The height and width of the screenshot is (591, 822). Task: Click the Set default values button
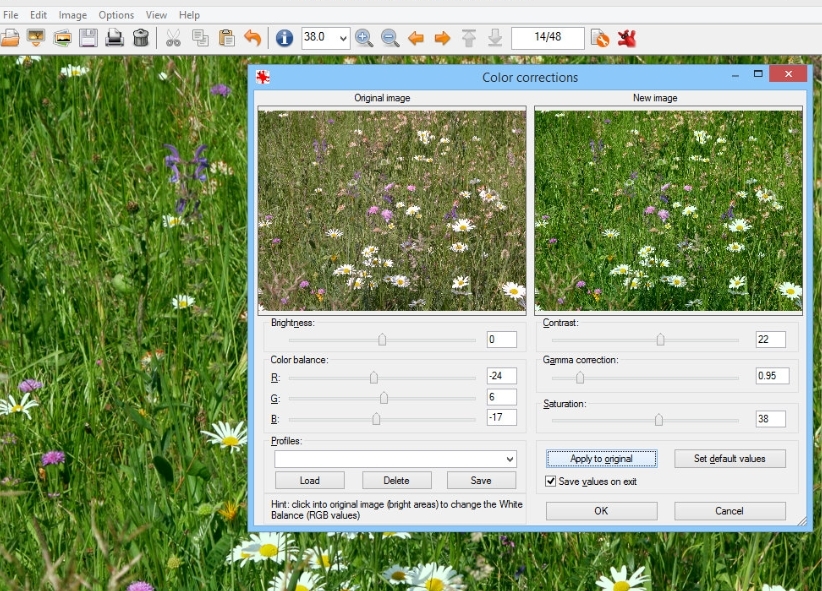[x=730, y=458]
